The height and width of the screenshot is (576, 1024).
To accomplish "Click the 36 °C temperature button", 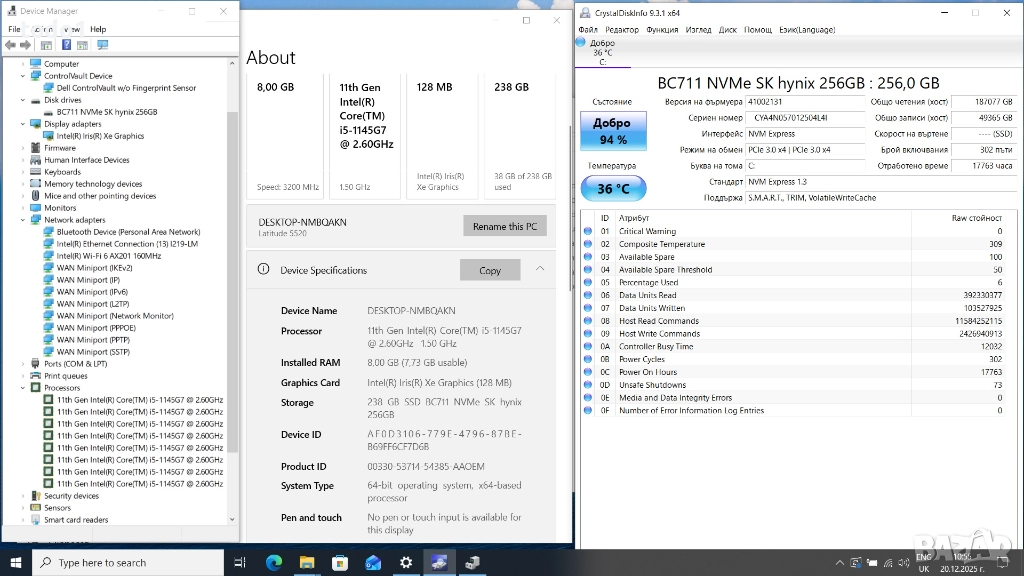I will [x=613, y=188].
